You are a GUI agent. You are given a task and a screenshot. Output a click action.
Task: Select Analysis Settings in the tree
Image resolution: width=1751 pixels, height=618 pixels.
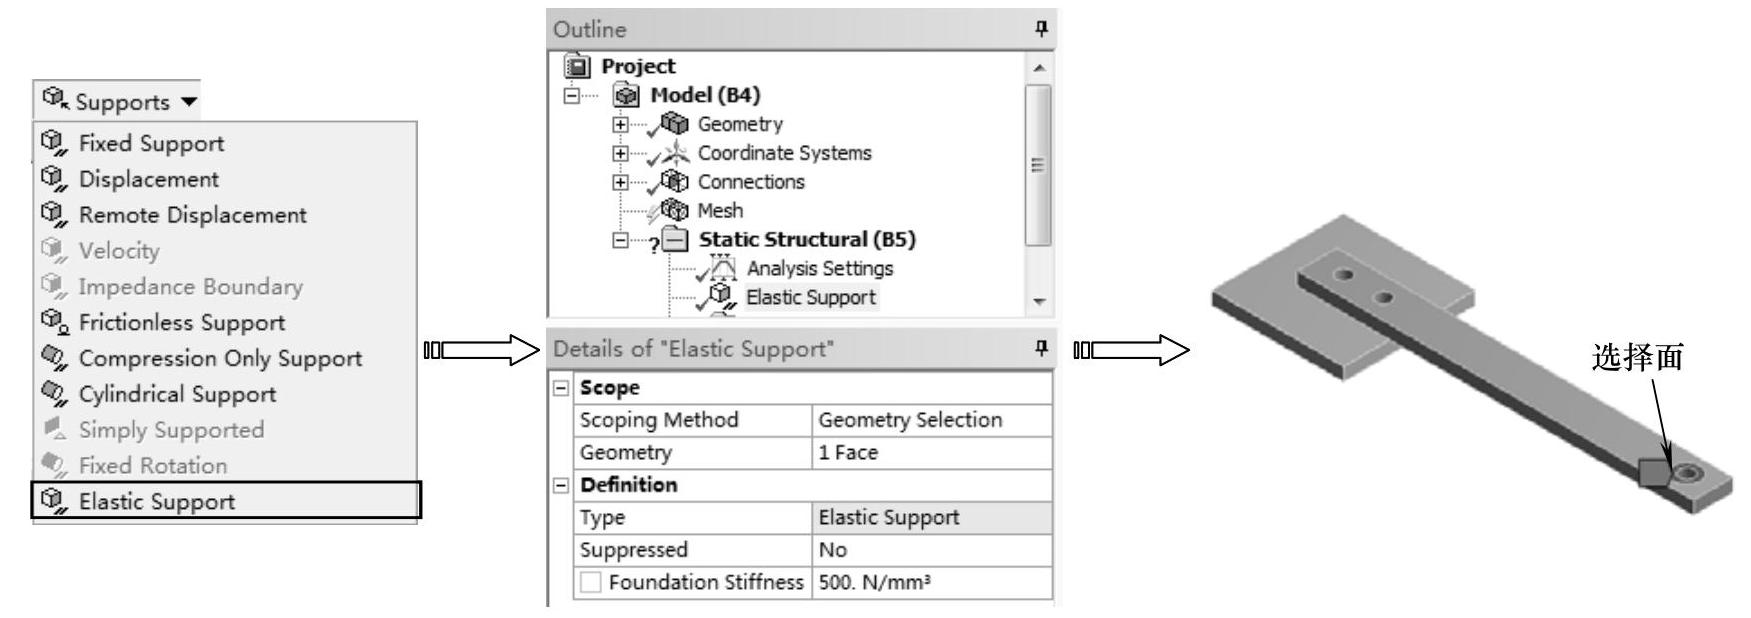pyautogui.click(x=819, y=268)
